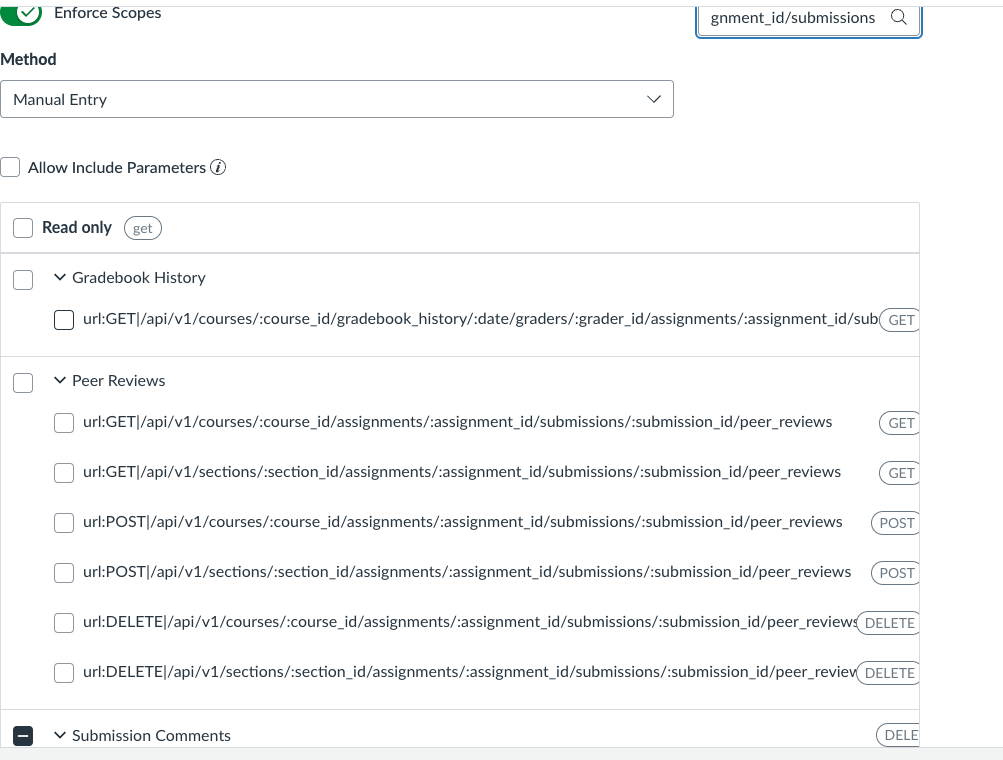Select the Gradebook History group checkbox
This screenshot has width=1003, height=760.
[23, 280]
